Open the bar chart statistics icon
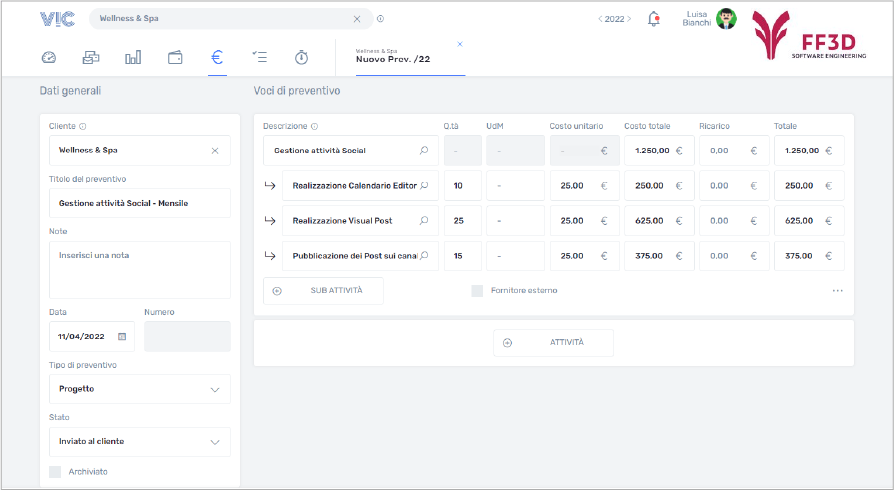Viewport: 894px width, 491px height. click(133, 58)
